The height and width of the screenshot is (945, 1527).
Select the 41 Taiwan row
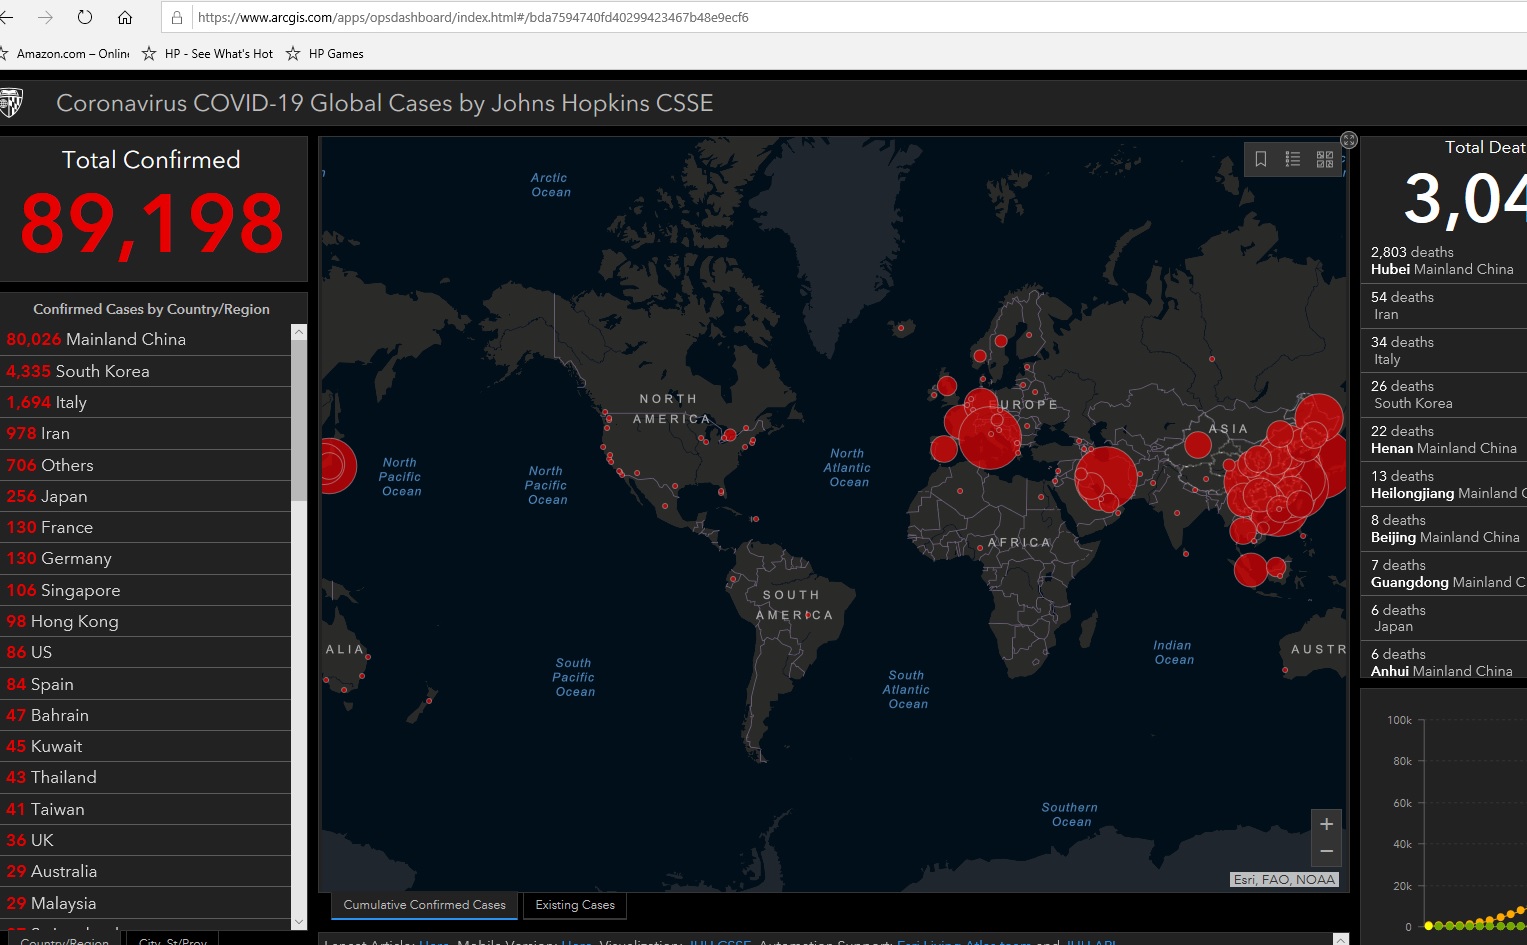146,809
